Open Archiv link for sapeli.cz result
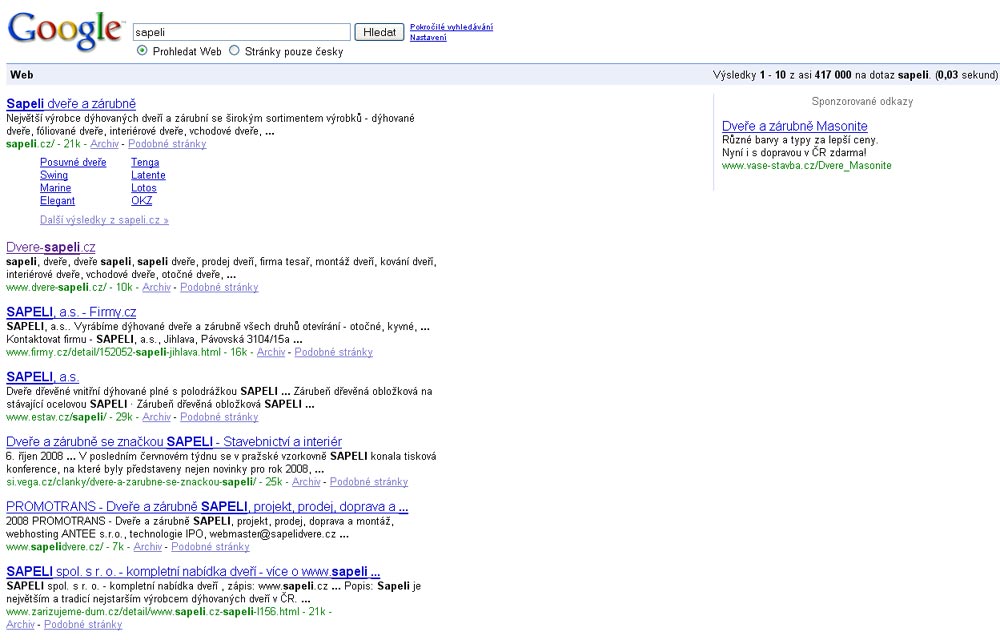Viewport: 1000px width, 640px height. [105, 144]
